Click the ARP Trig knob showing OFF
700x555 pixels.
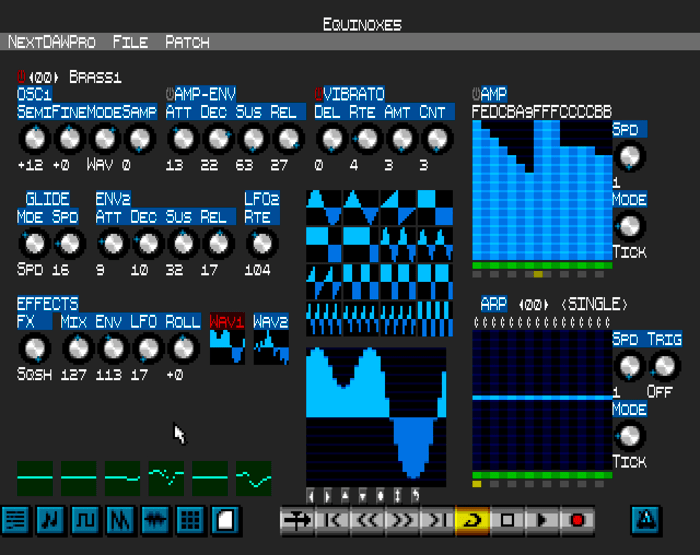pos(664,366)
